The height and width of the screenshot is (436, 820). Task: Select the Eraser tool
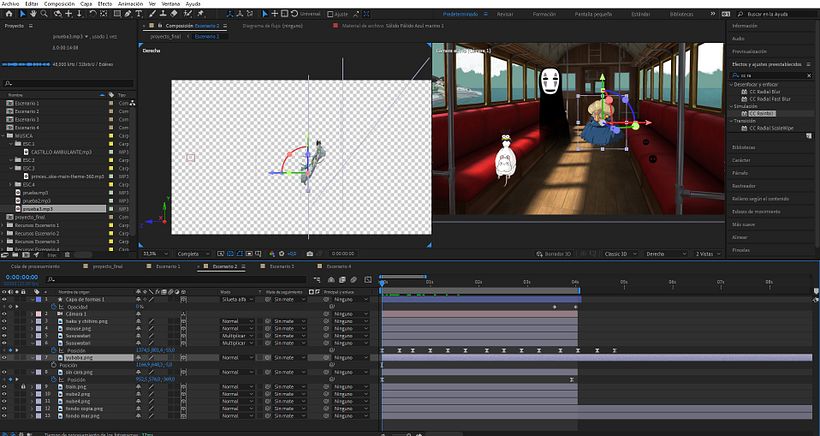[x=174, y=14]
